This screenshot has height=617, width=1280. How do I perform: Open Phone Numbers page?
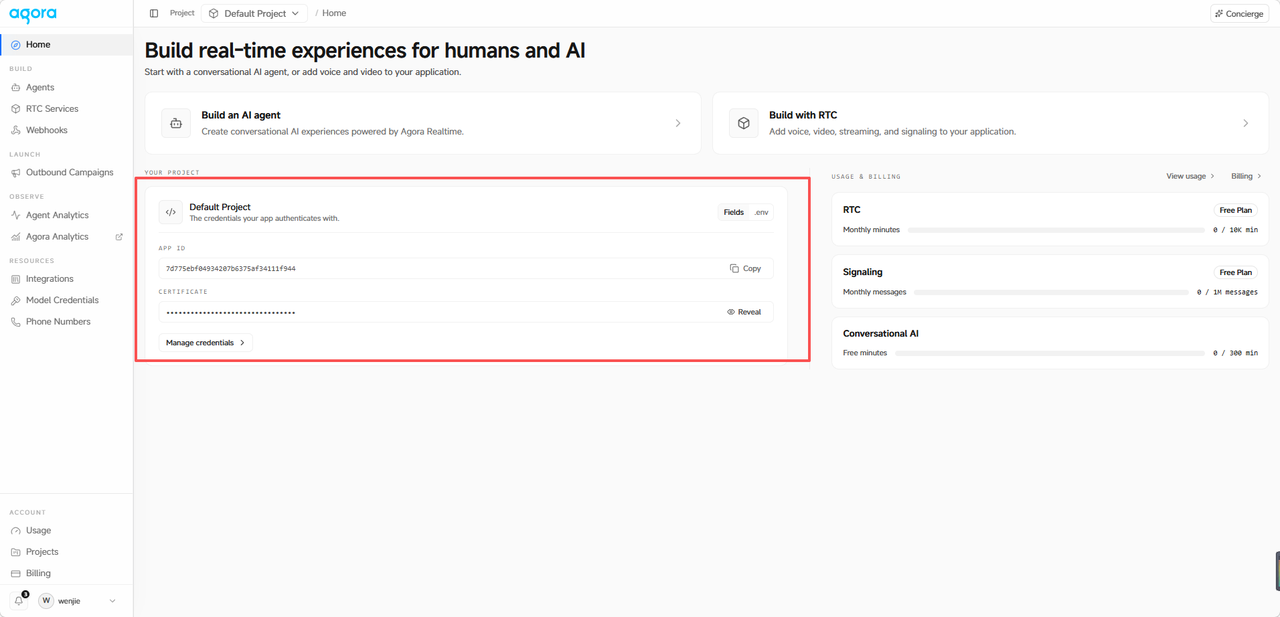tap(66, 322)
